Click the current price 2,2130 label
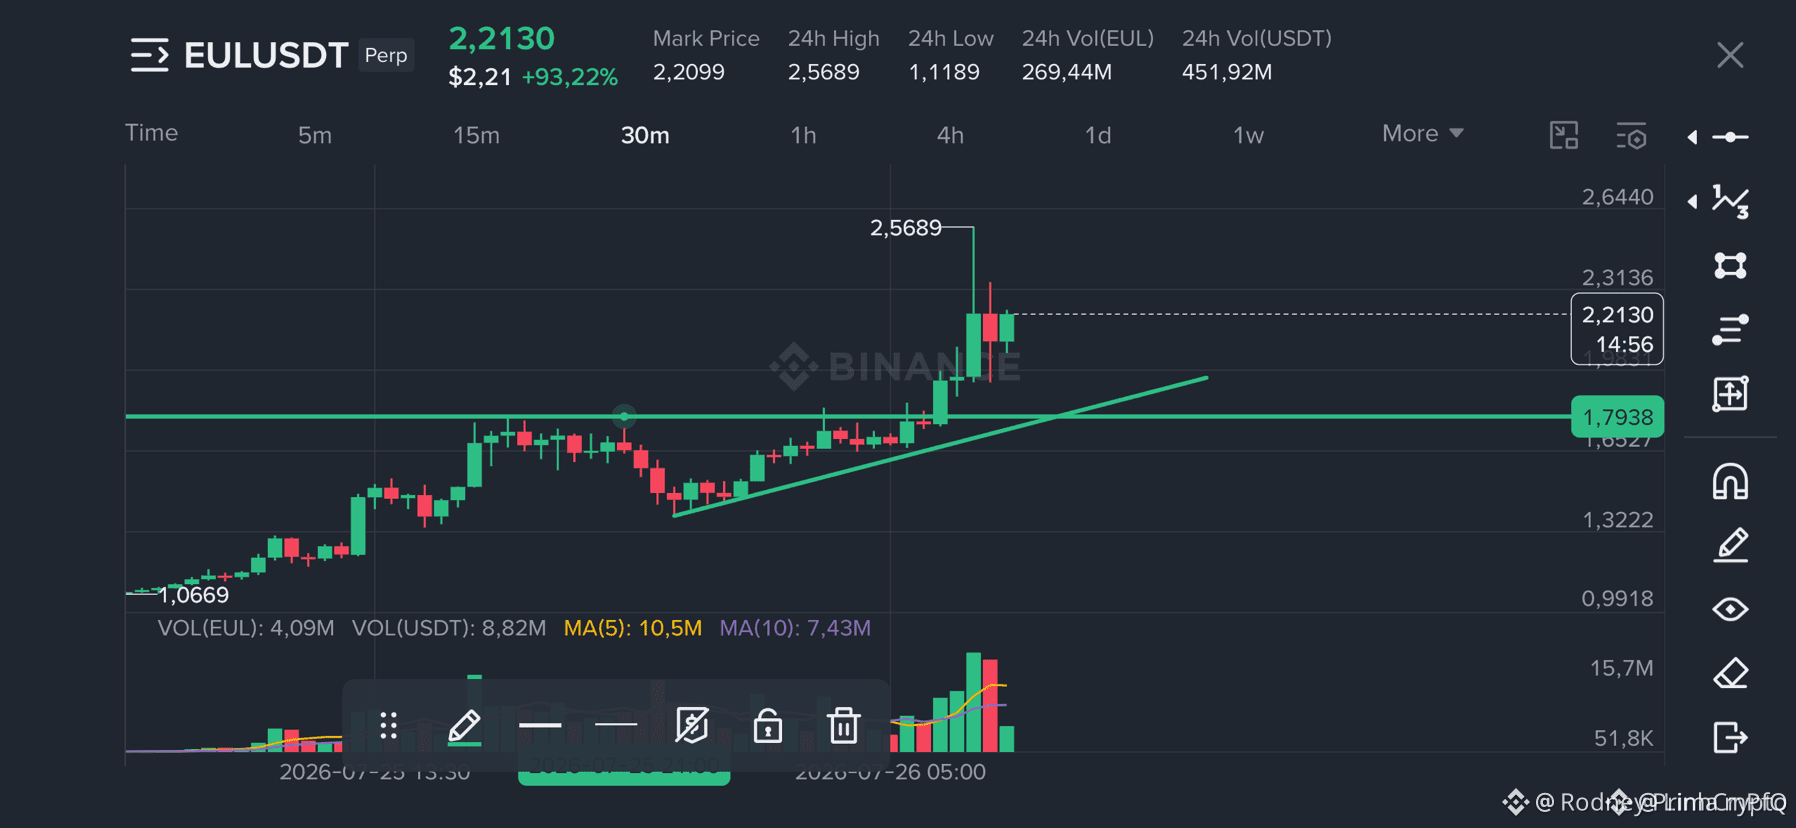The width and height of the screenshot is (1796, 828). [1617, 329]
